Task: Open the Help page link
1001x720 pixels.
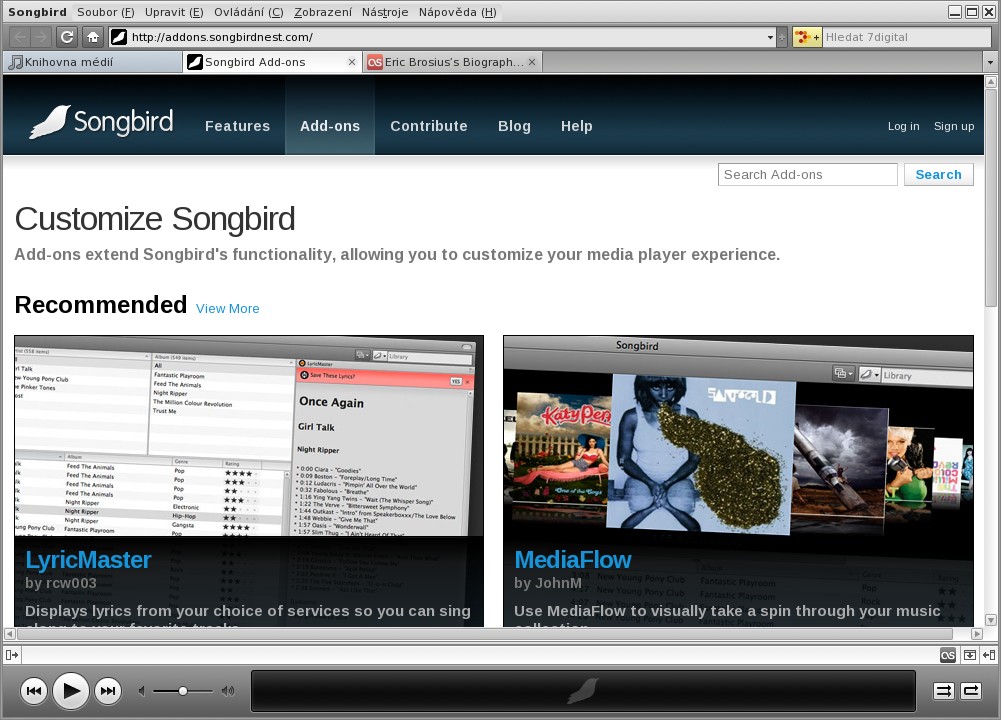Action: (576, 126)
